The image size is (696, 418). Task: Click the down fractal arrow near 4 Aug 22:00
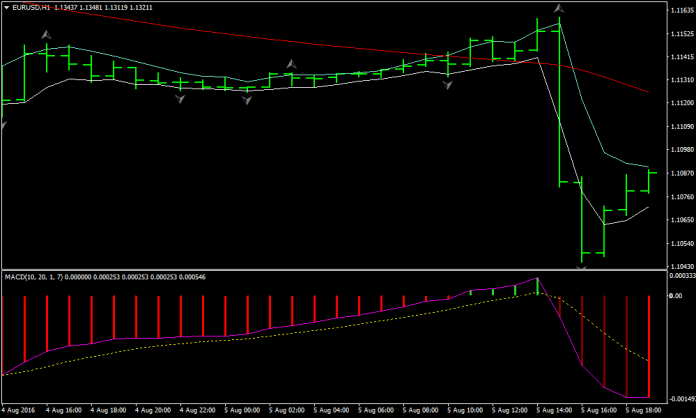pos(180,98)
